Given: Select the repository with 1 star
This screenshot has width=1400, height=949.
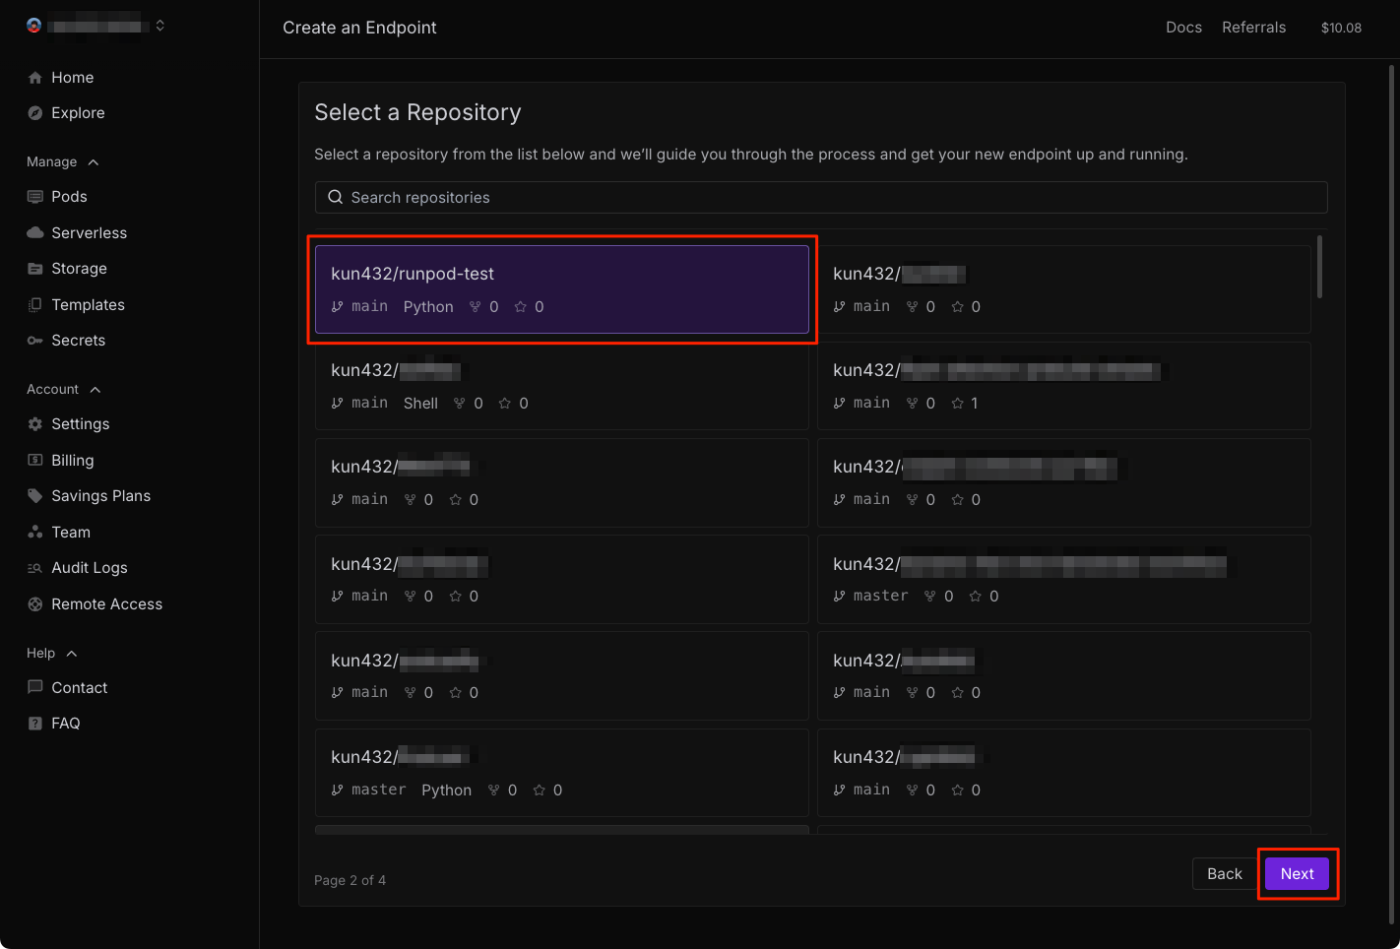Looking at the screenshot, I should (1064, 386).
